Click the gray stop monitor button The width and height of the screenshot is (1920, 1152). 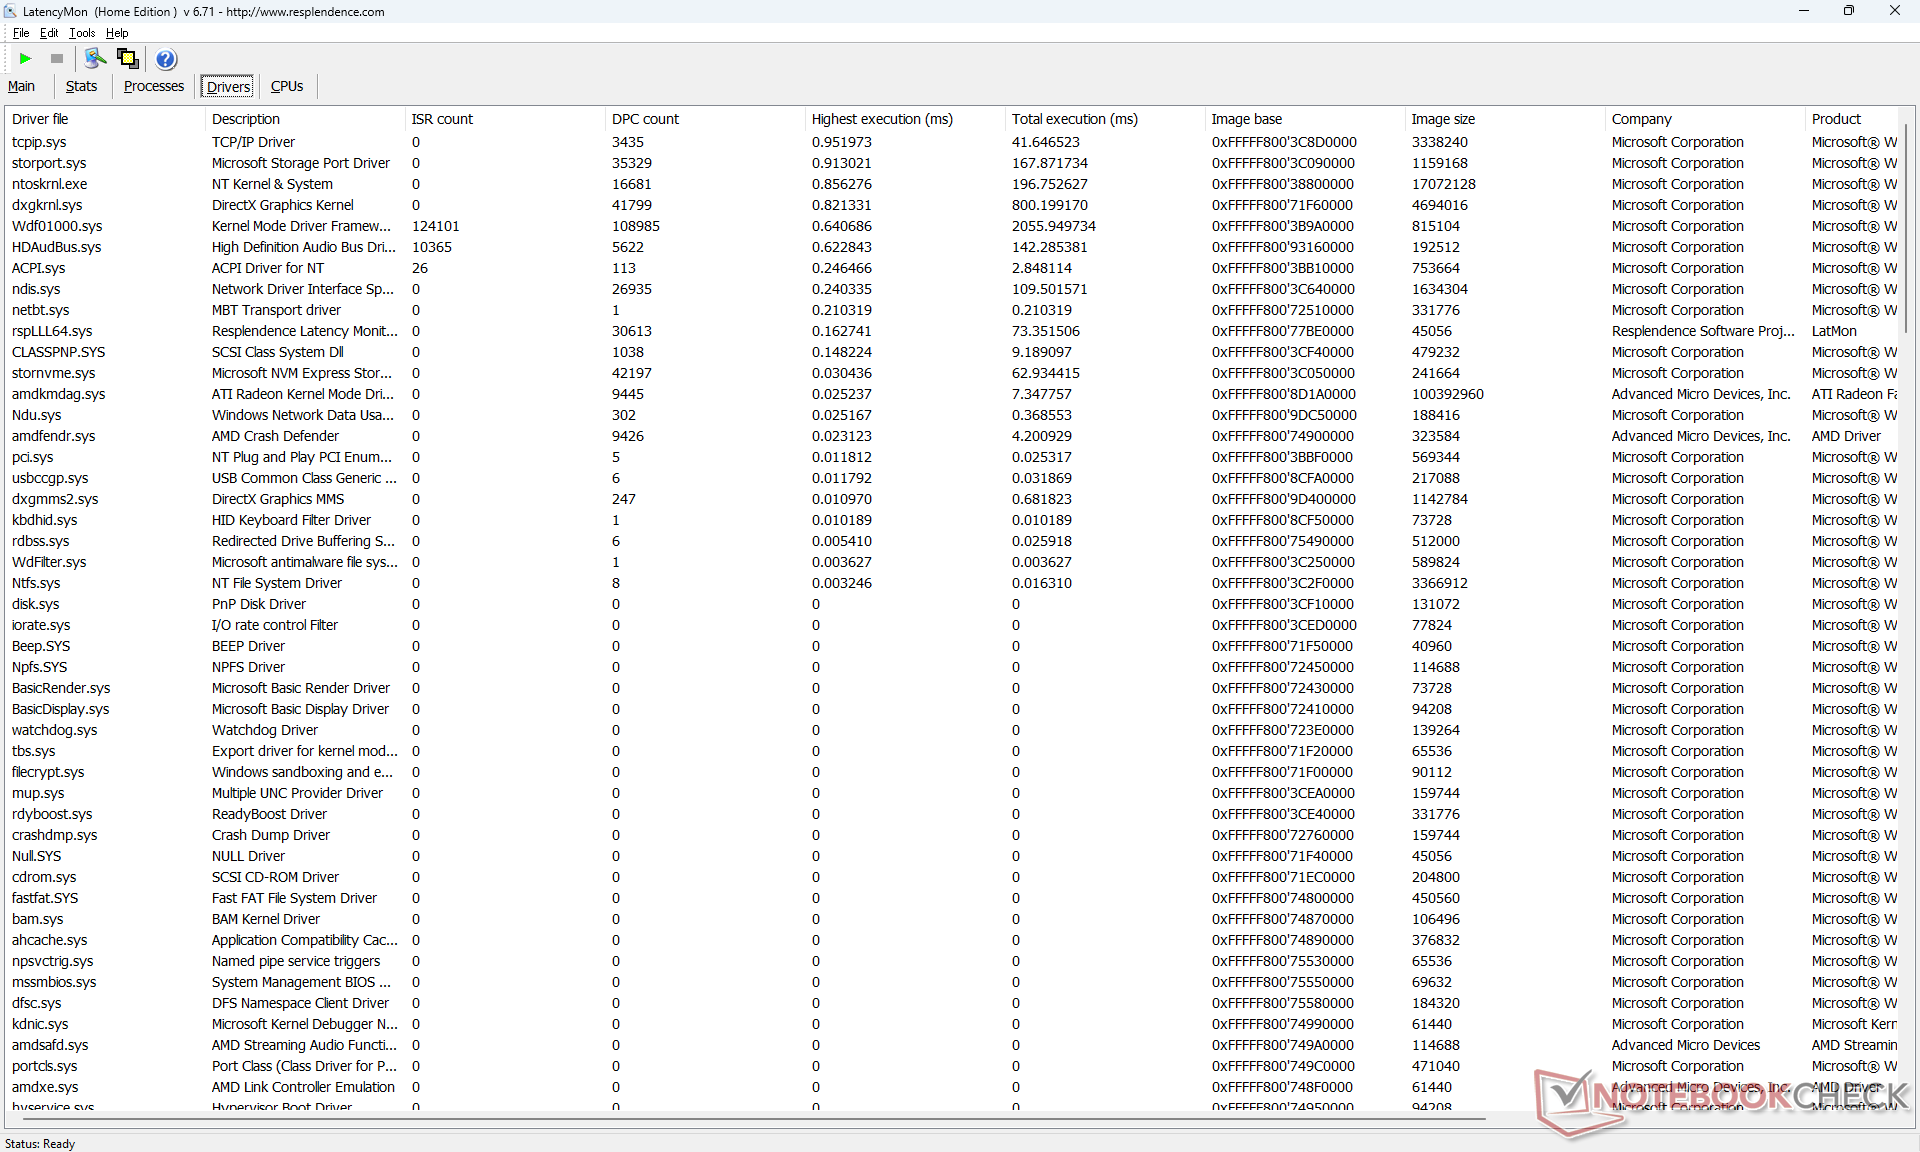(57, 59)
